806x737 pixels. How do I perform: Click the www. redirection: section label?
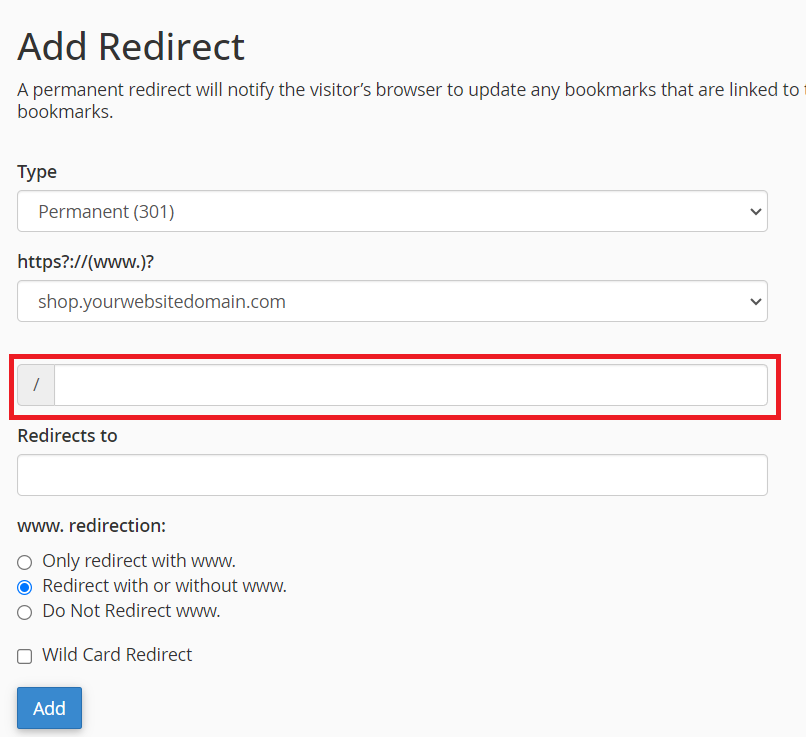click(x=91, y=525)
